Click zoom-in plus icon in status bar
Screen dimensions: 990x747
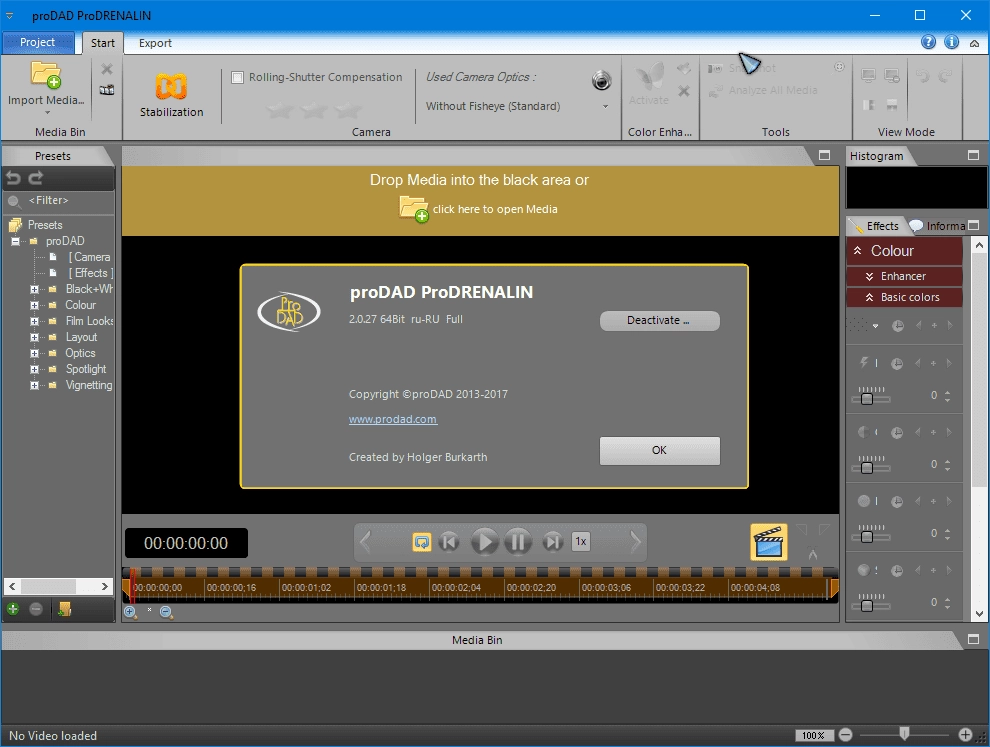click(x=965, y=734)
